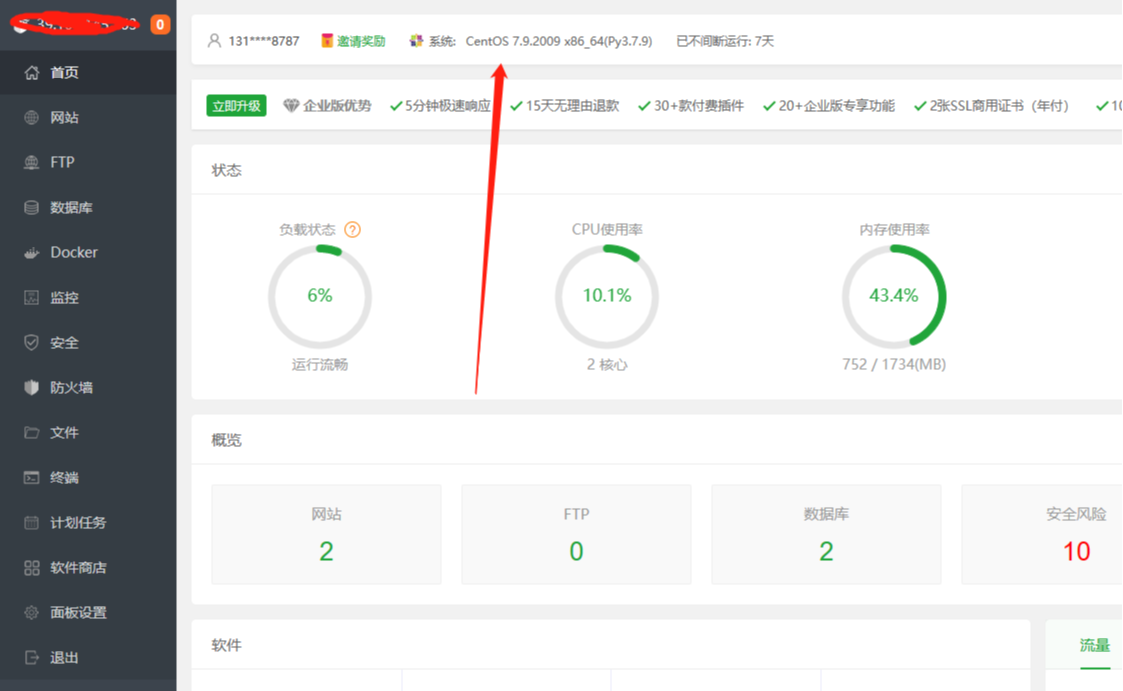Viewport: 1123px width, 691px height.
Task: Select the 数据库 database icon
Action: 31,207
